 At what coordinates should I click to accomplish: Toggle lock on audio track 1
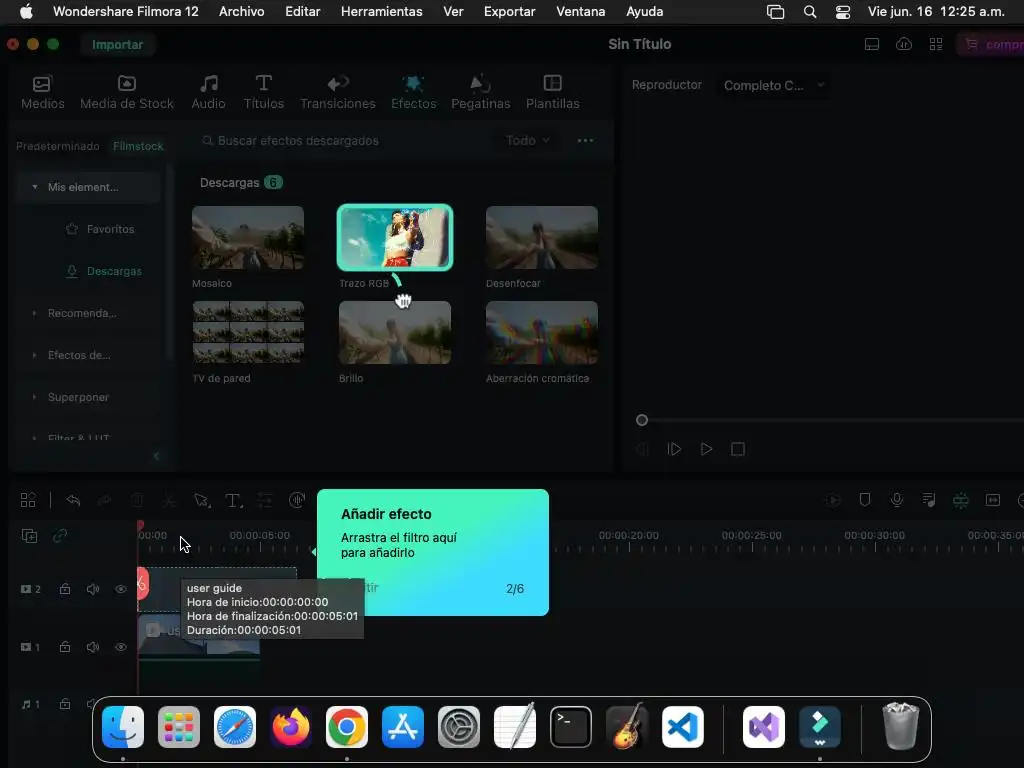(x=65, y=704)
